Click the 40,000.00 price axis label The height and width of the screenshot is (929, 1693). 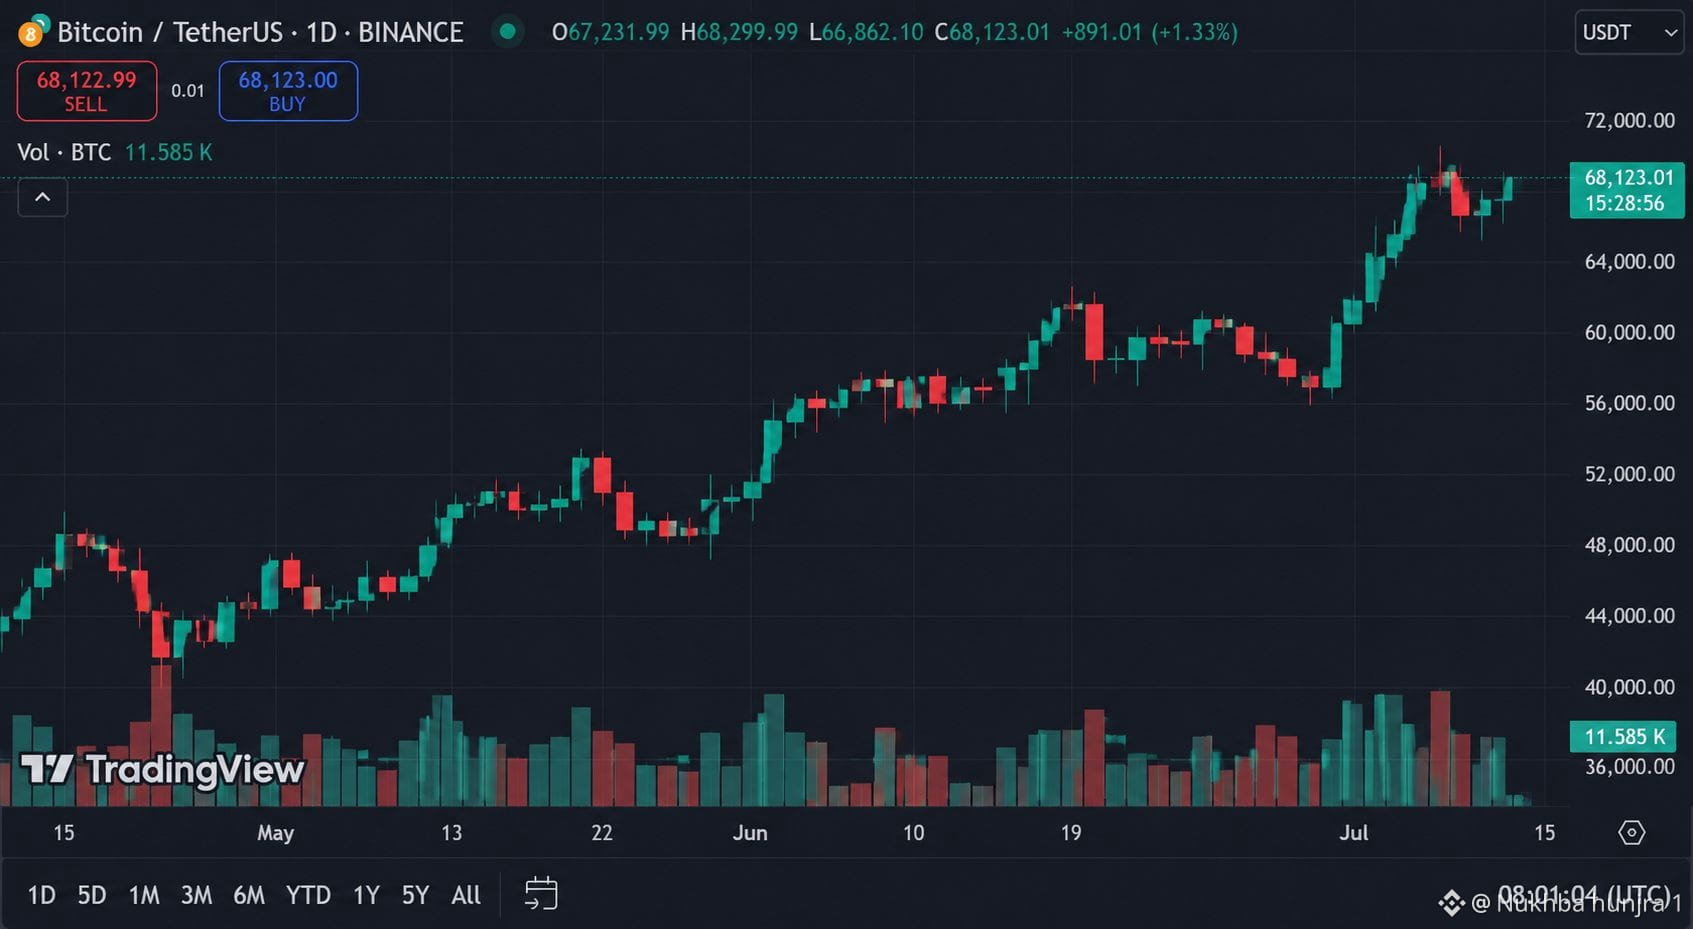[x=1629, y=687]
